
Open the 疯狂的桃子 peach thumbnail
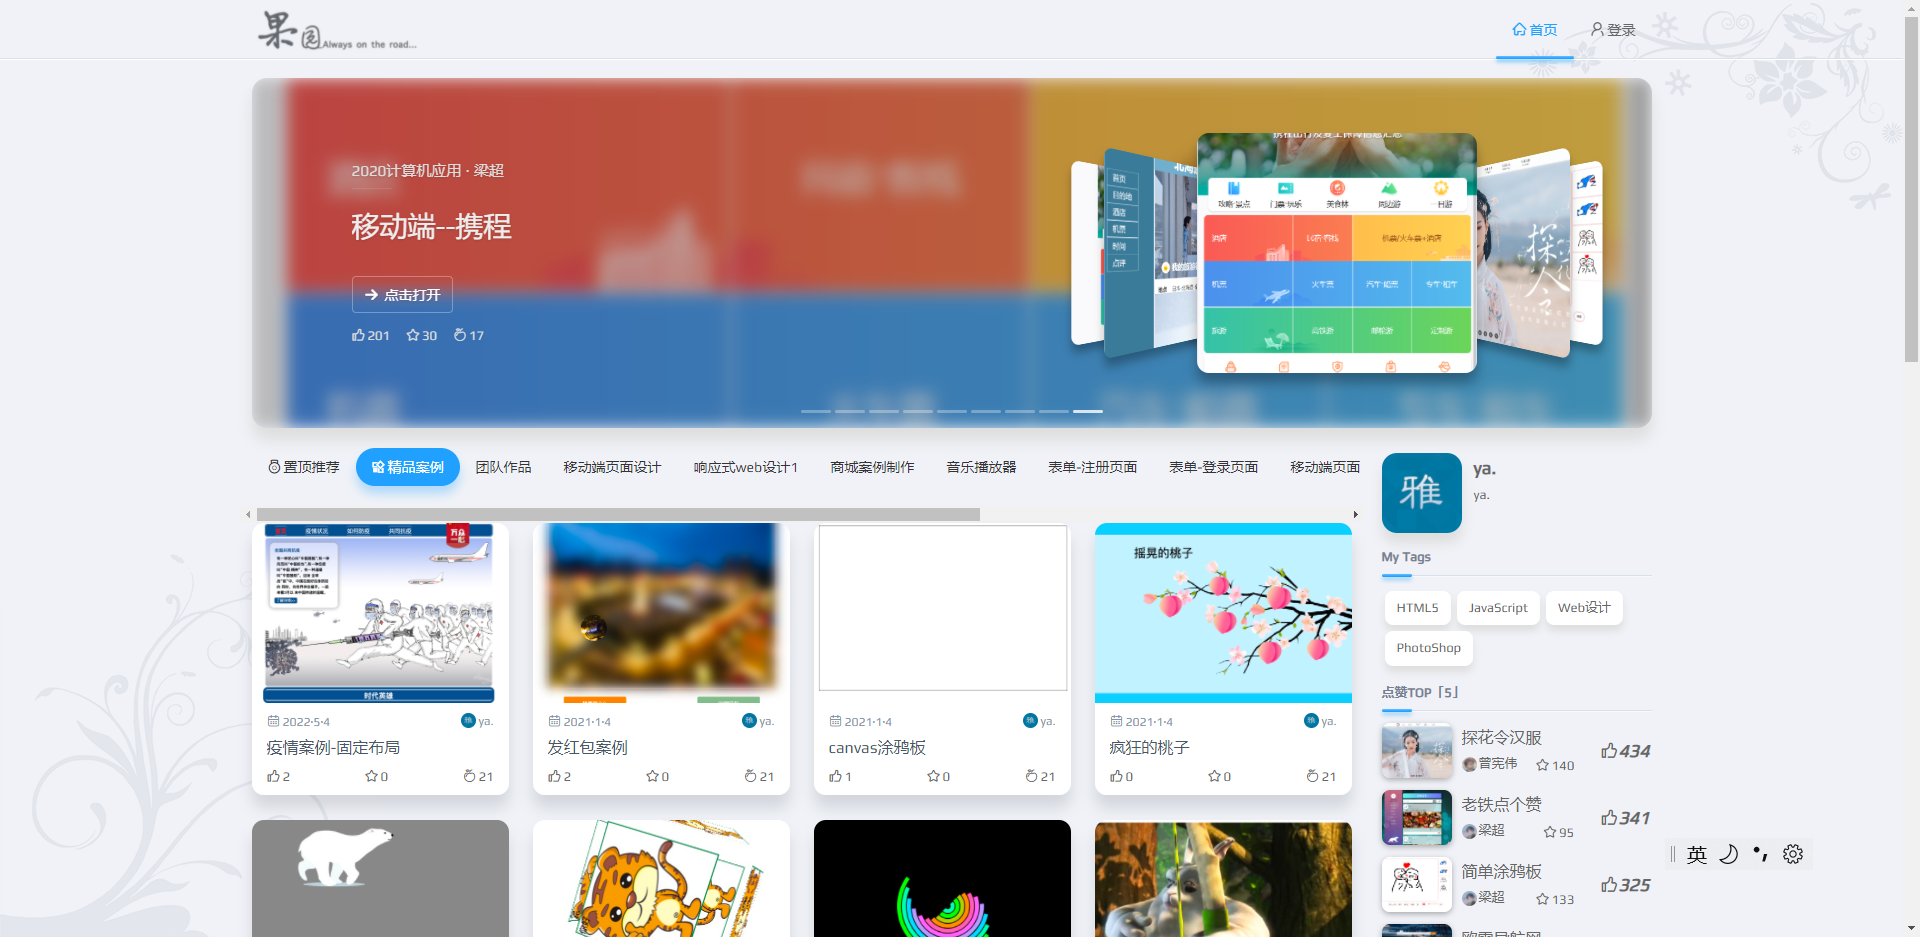tap(1223, 612)
